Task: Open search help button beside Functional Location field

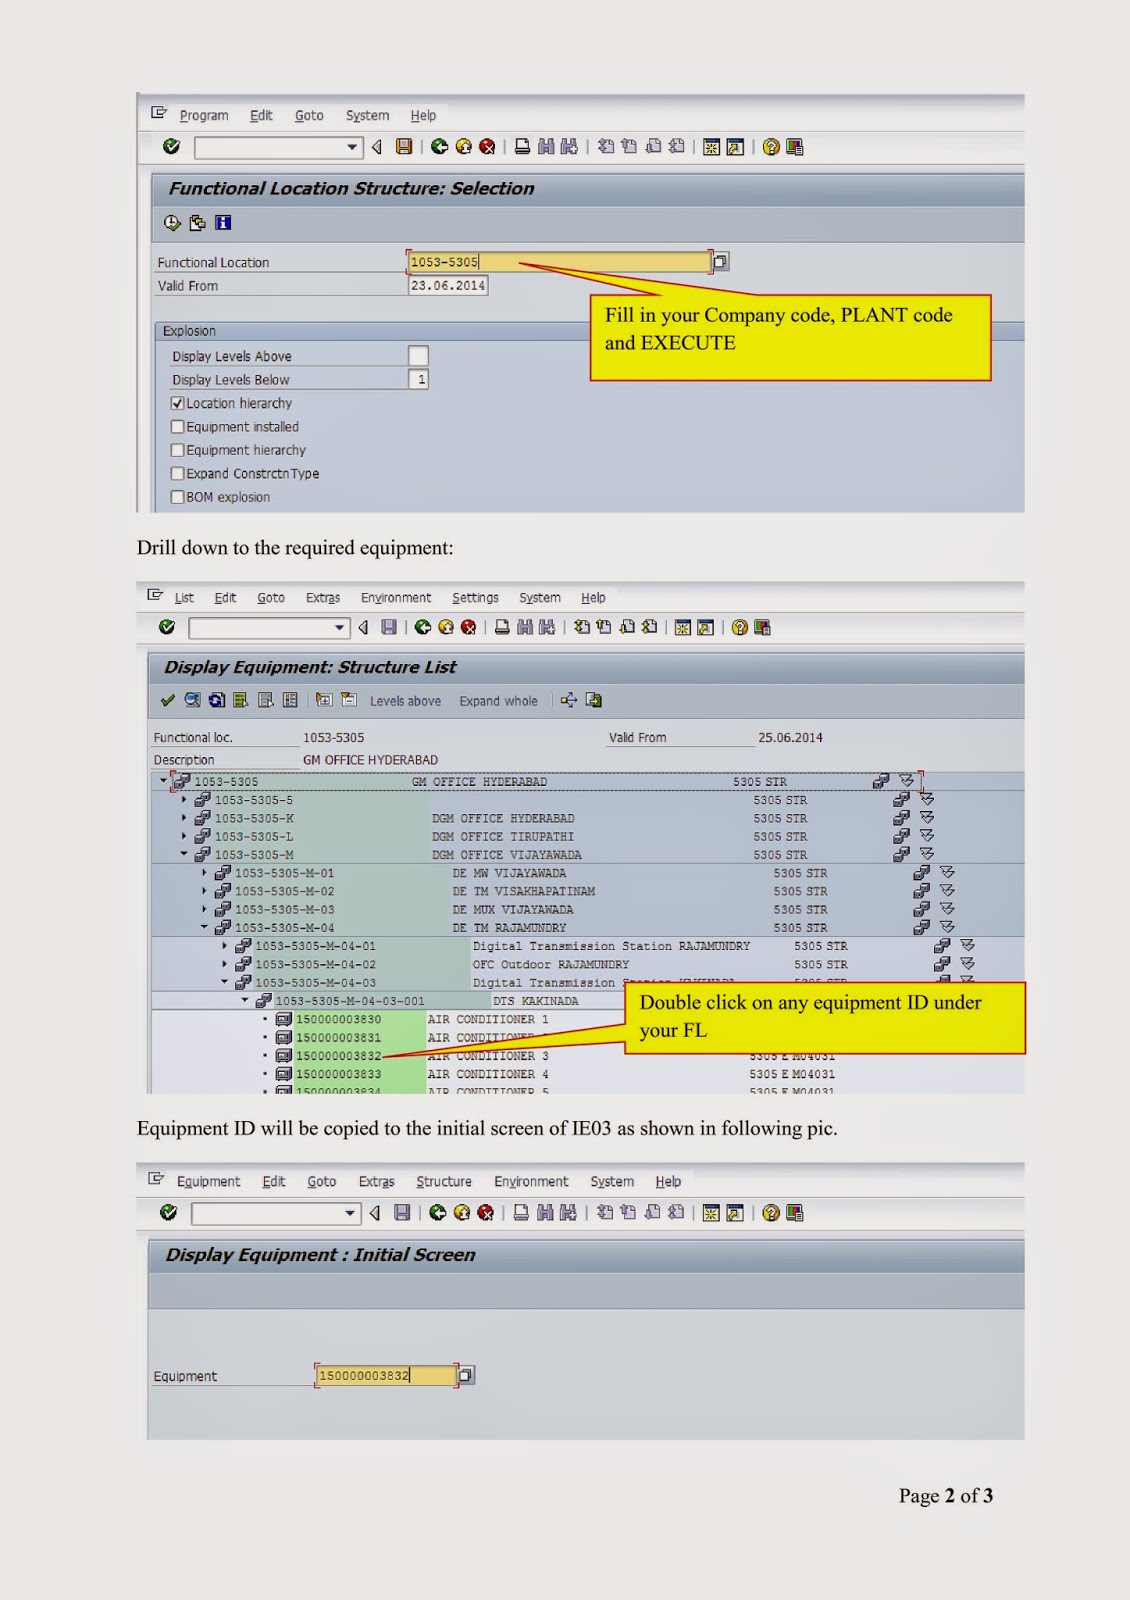Action: click(x=720, y=262)
